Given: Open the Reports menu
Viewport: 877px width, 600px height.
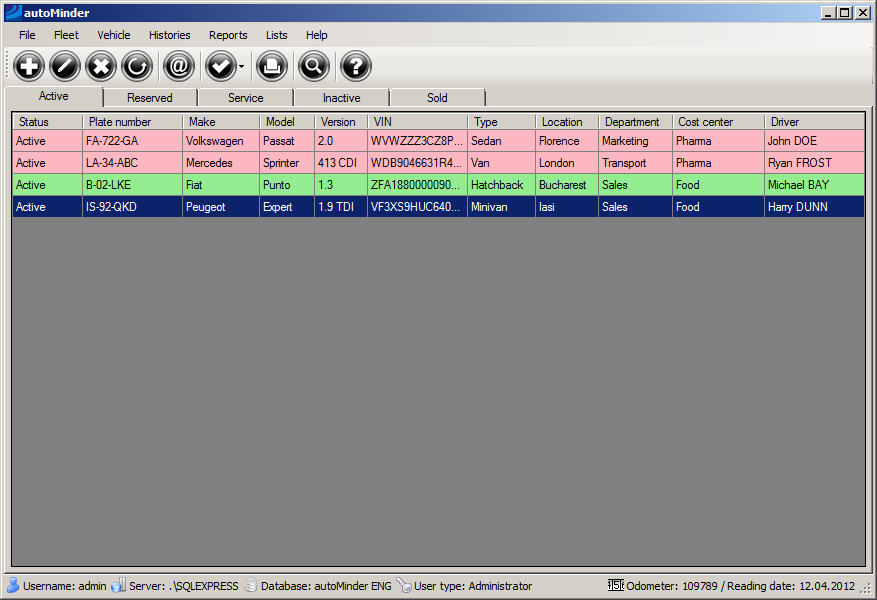Looking at the screenshot, I should point(228,35).
